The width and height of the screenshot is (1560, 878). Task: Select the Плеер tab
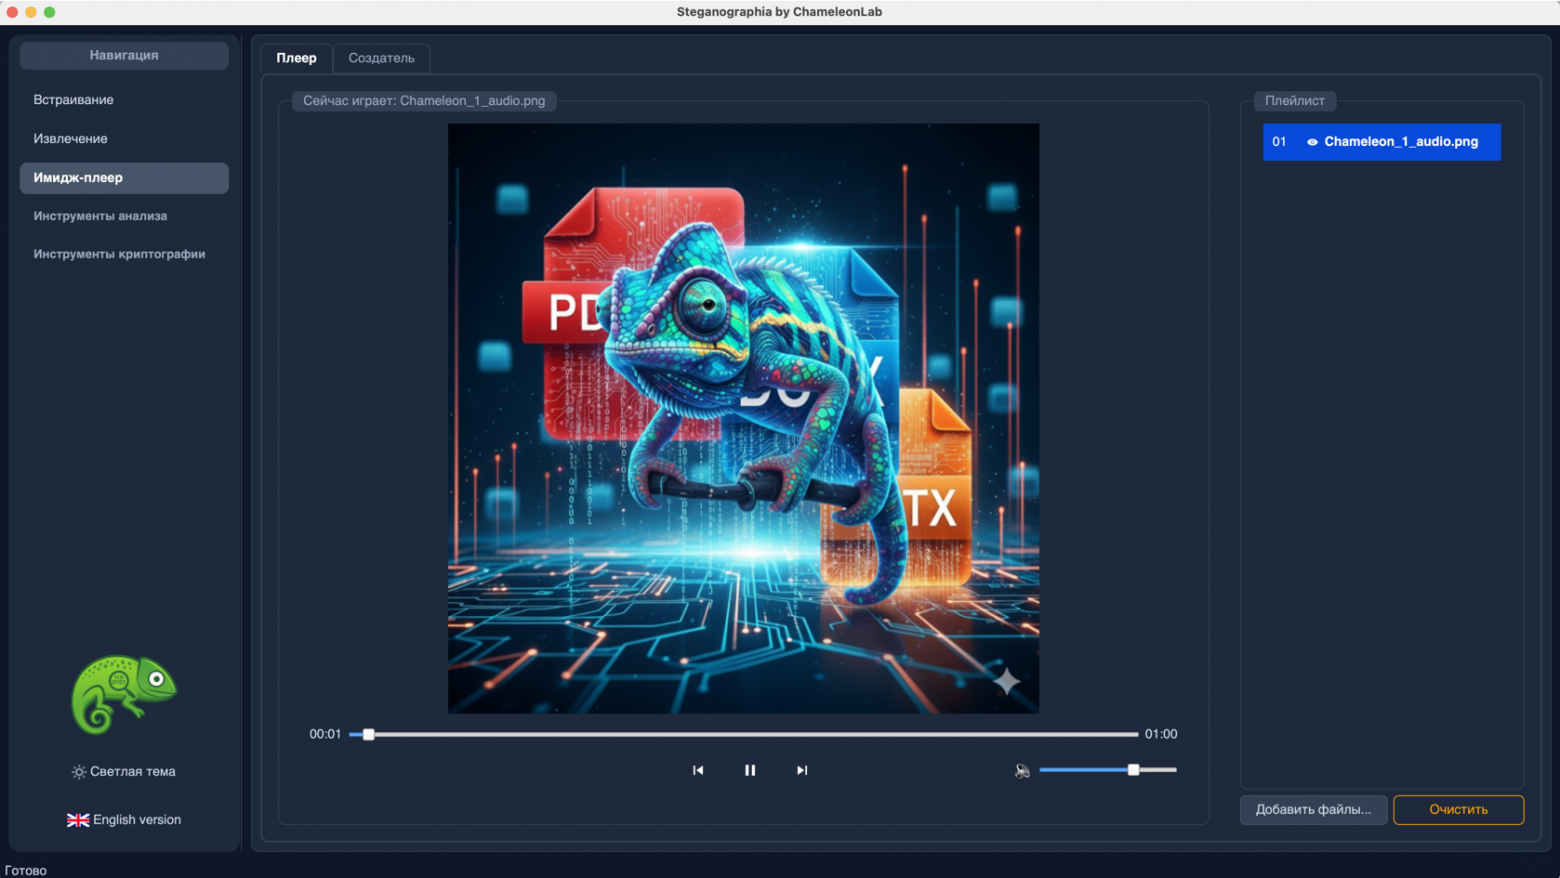pos(296,58)
